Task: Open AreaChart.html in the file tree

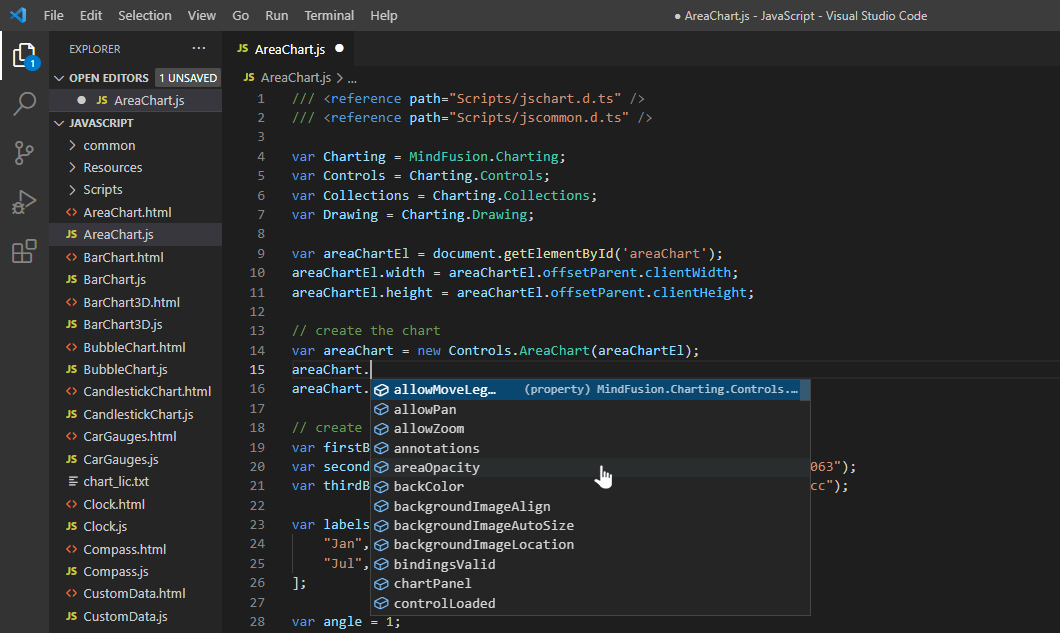Action: pos(127,212)
